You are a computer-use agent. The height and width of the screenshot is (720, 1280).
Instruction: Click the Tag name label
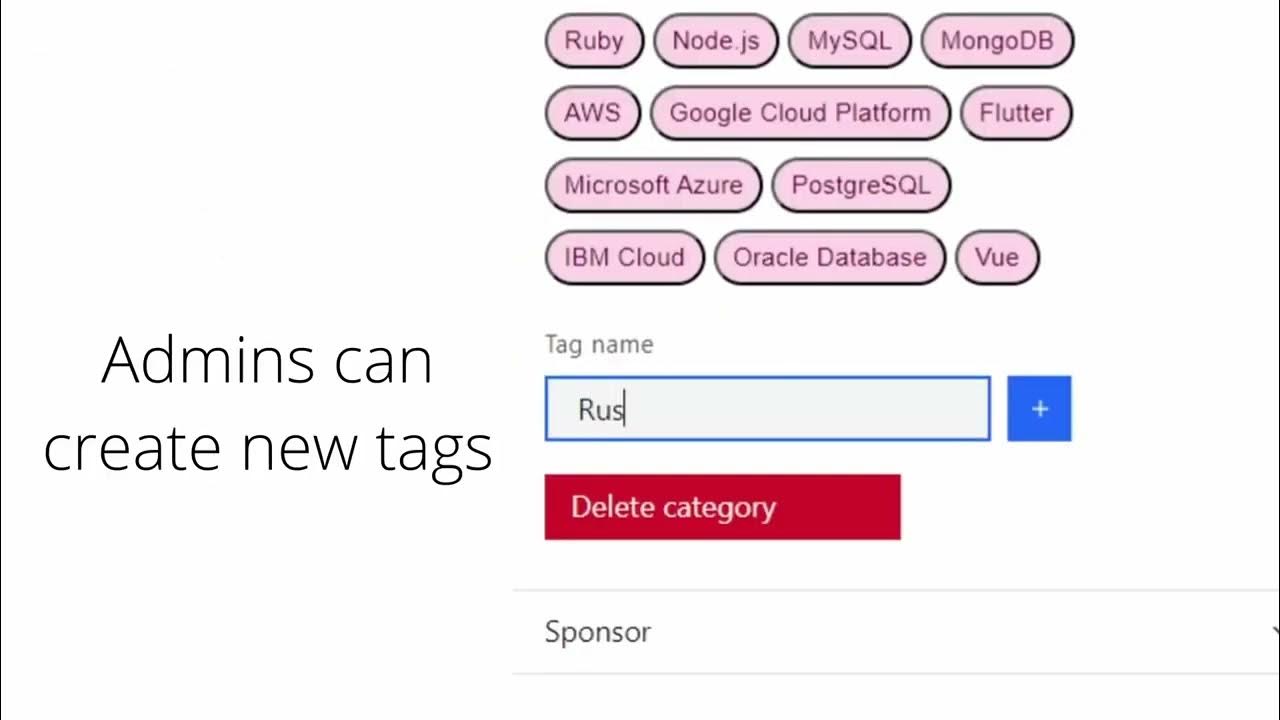598,345
